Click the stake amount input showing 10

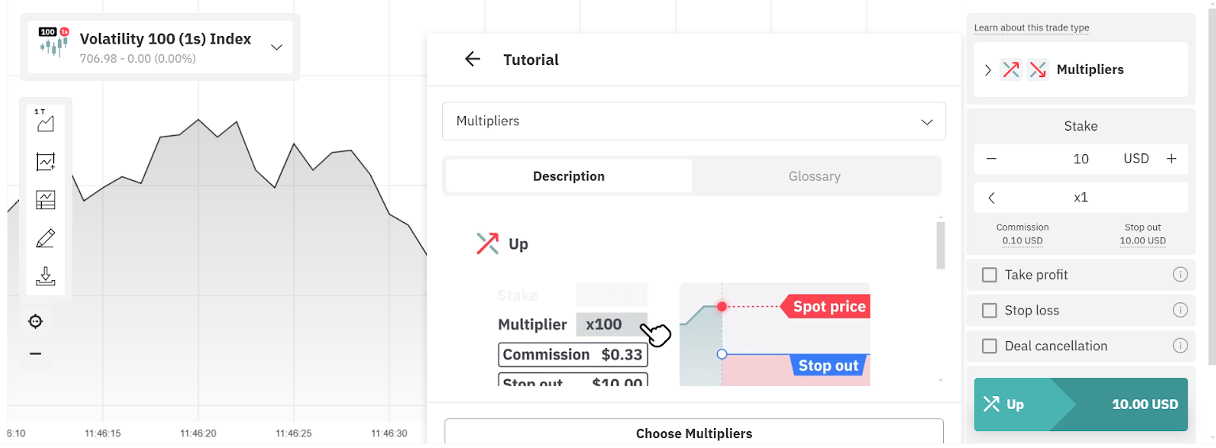1081,158
